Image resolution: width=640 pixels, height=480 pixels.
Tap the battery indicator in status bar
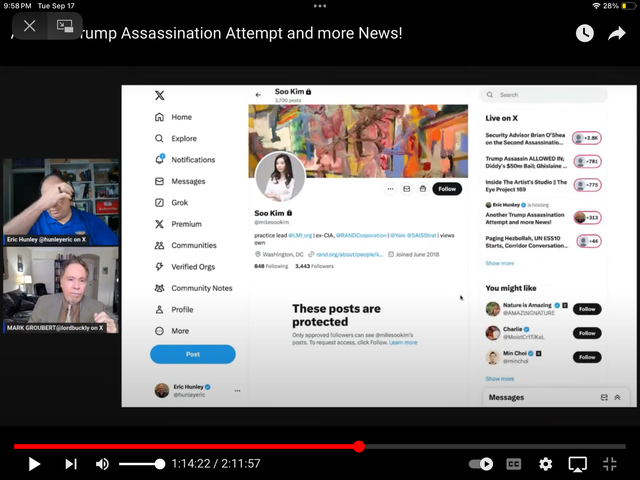[x=628, y=6]
